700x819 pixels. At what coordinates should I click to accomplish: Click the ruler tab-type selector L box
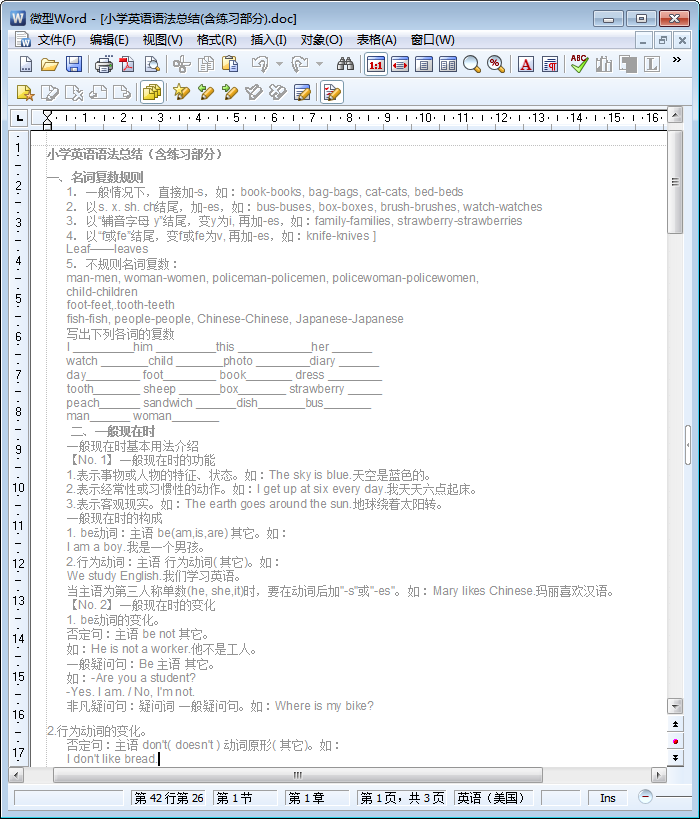(x=19, y=118)
